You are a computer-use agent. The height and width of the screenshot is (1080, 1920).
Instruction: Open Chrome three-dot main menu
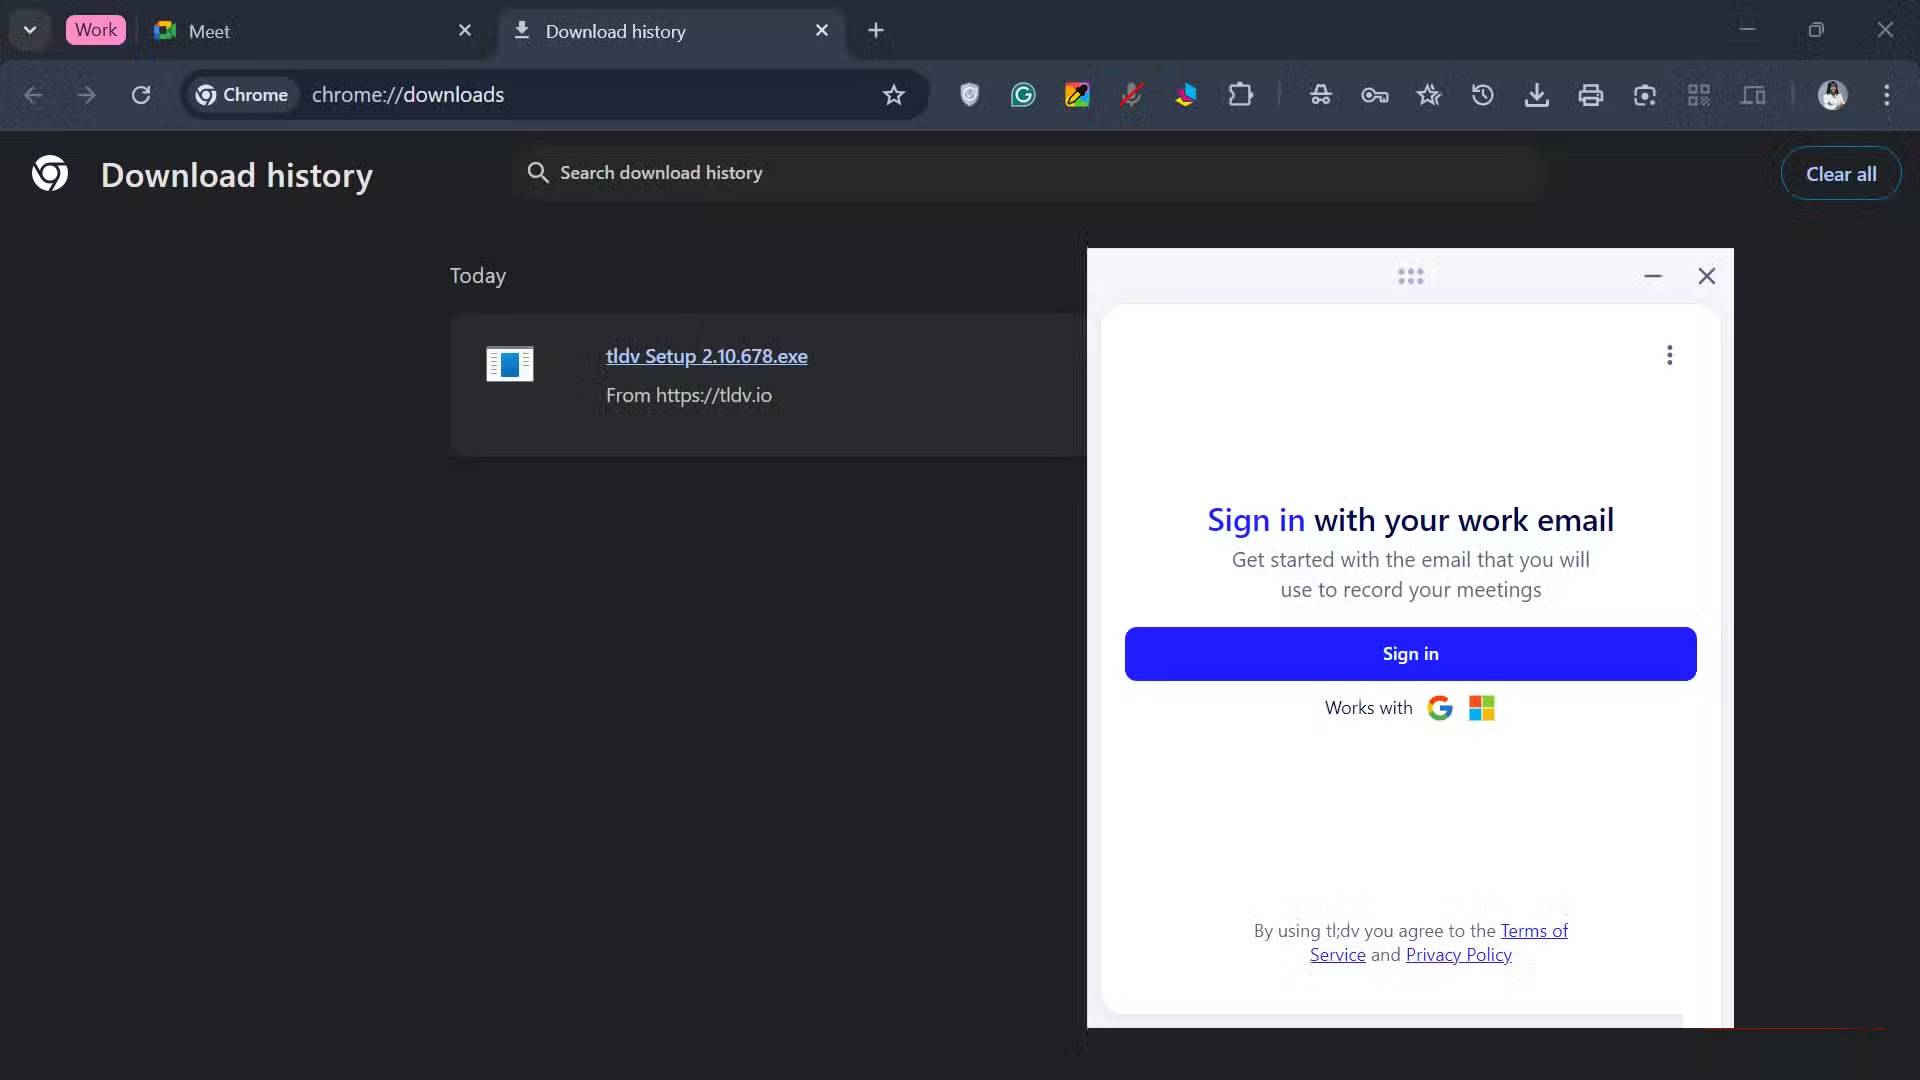pyautogui.click(x=1886, y=95)
